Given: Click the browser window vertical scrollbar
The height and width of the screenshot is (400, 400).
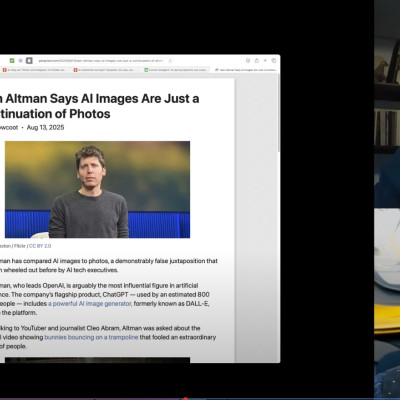Looking at the screenshot, I should coord(279,113).
